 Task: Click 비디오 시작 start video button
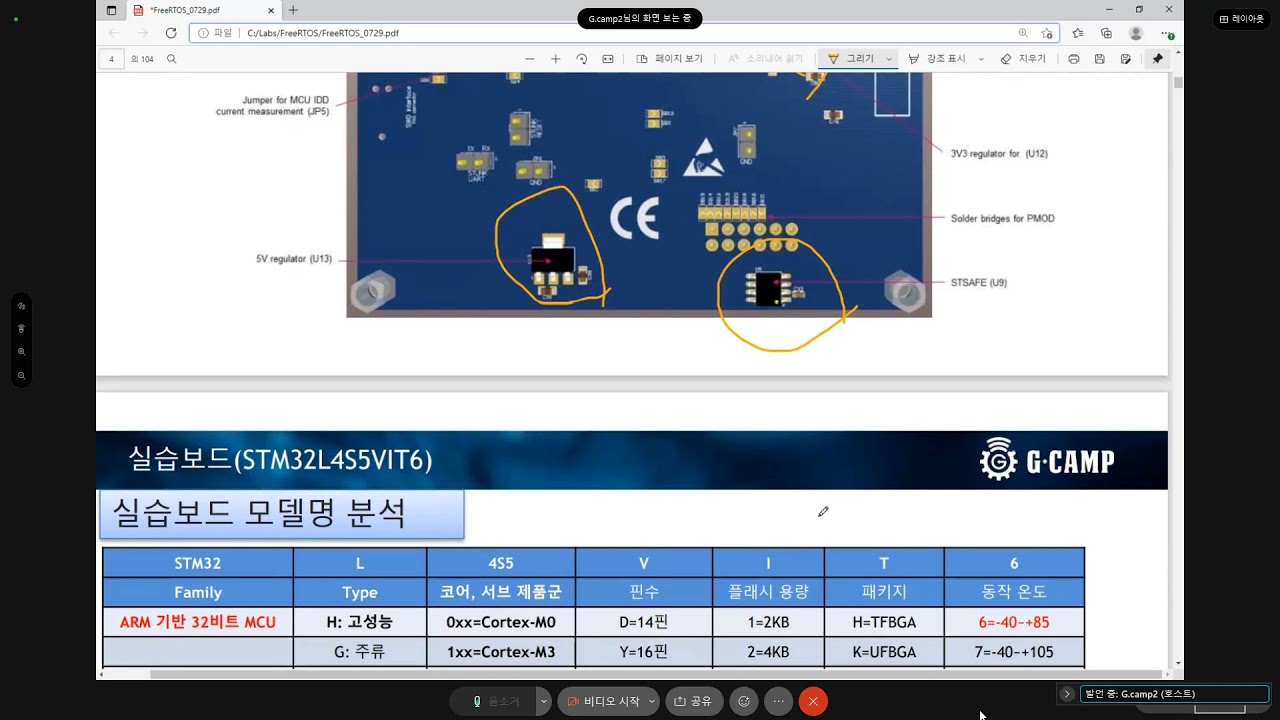click(603, 702)
